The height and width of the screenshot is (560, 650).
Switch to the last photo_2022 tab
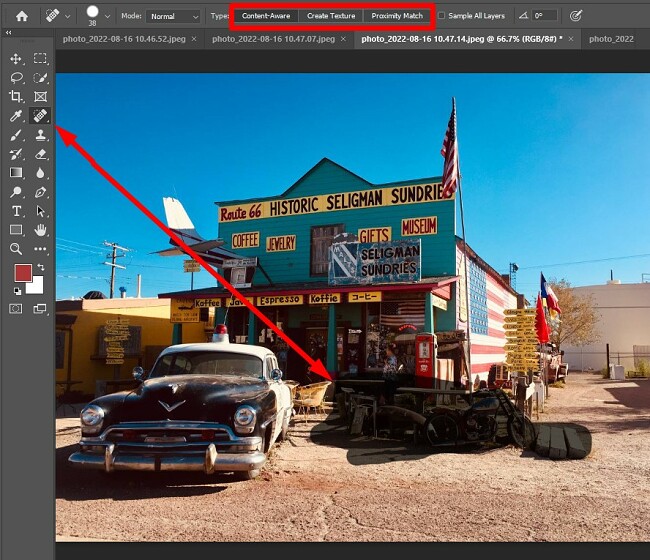coord(611,39)
